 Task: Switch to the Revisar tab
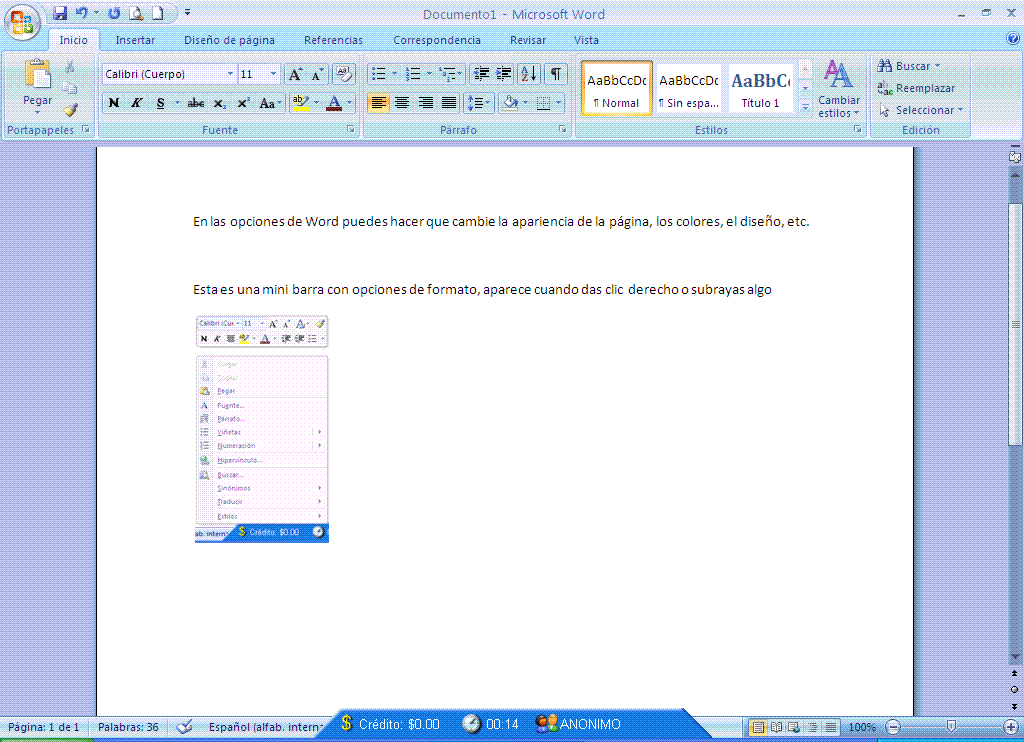528,40
